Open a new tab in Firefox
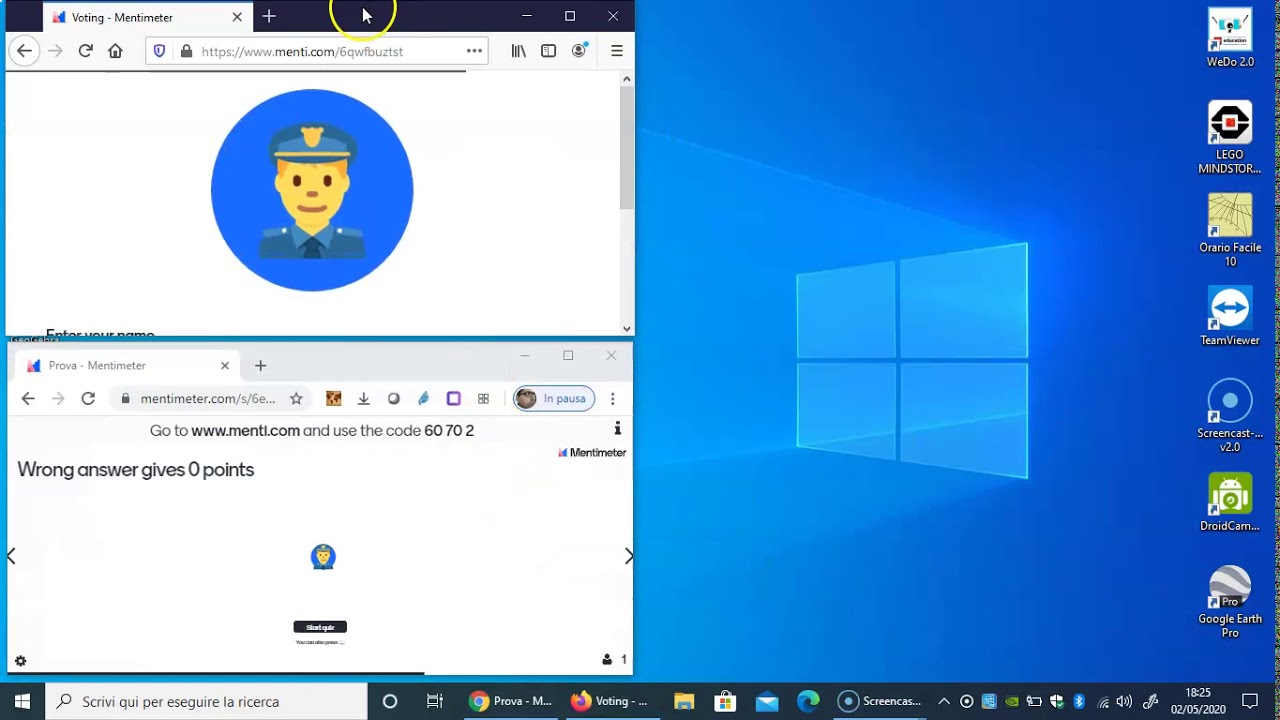Screen dimensions: 1280x720 pos(269,17)
